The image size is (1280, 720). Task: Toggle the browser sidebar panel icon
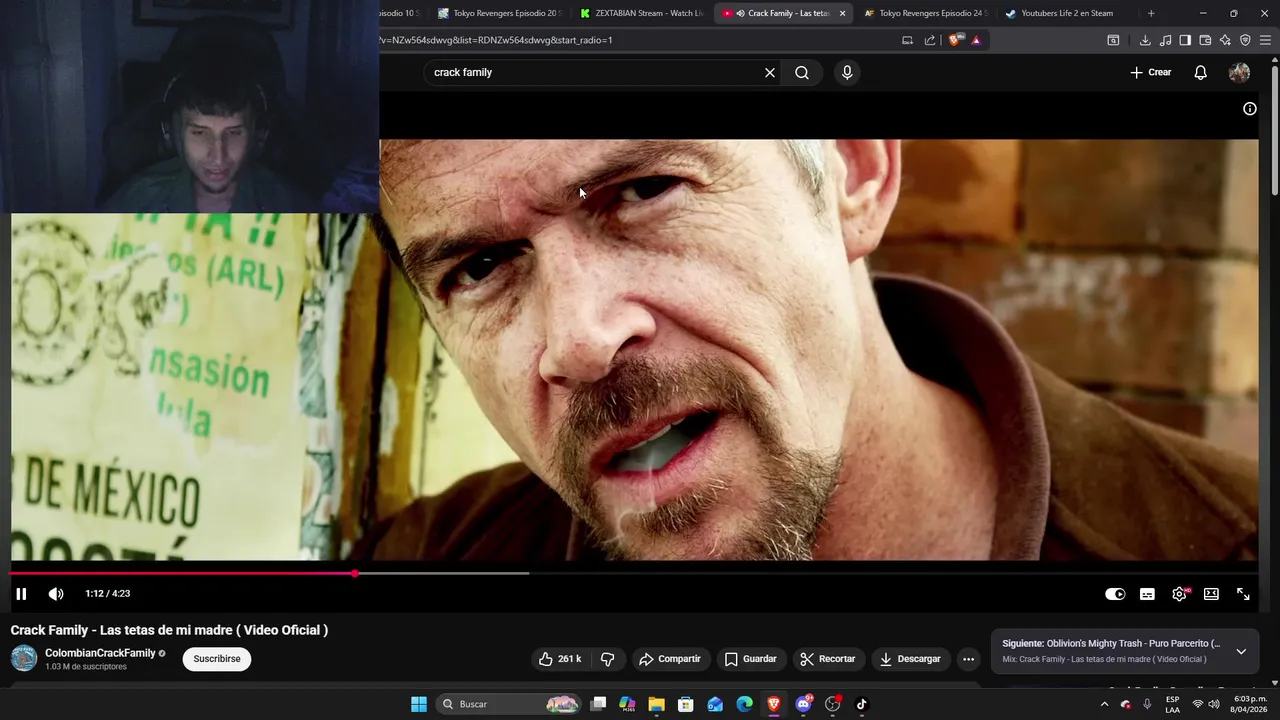click(x=1185, y=40)
